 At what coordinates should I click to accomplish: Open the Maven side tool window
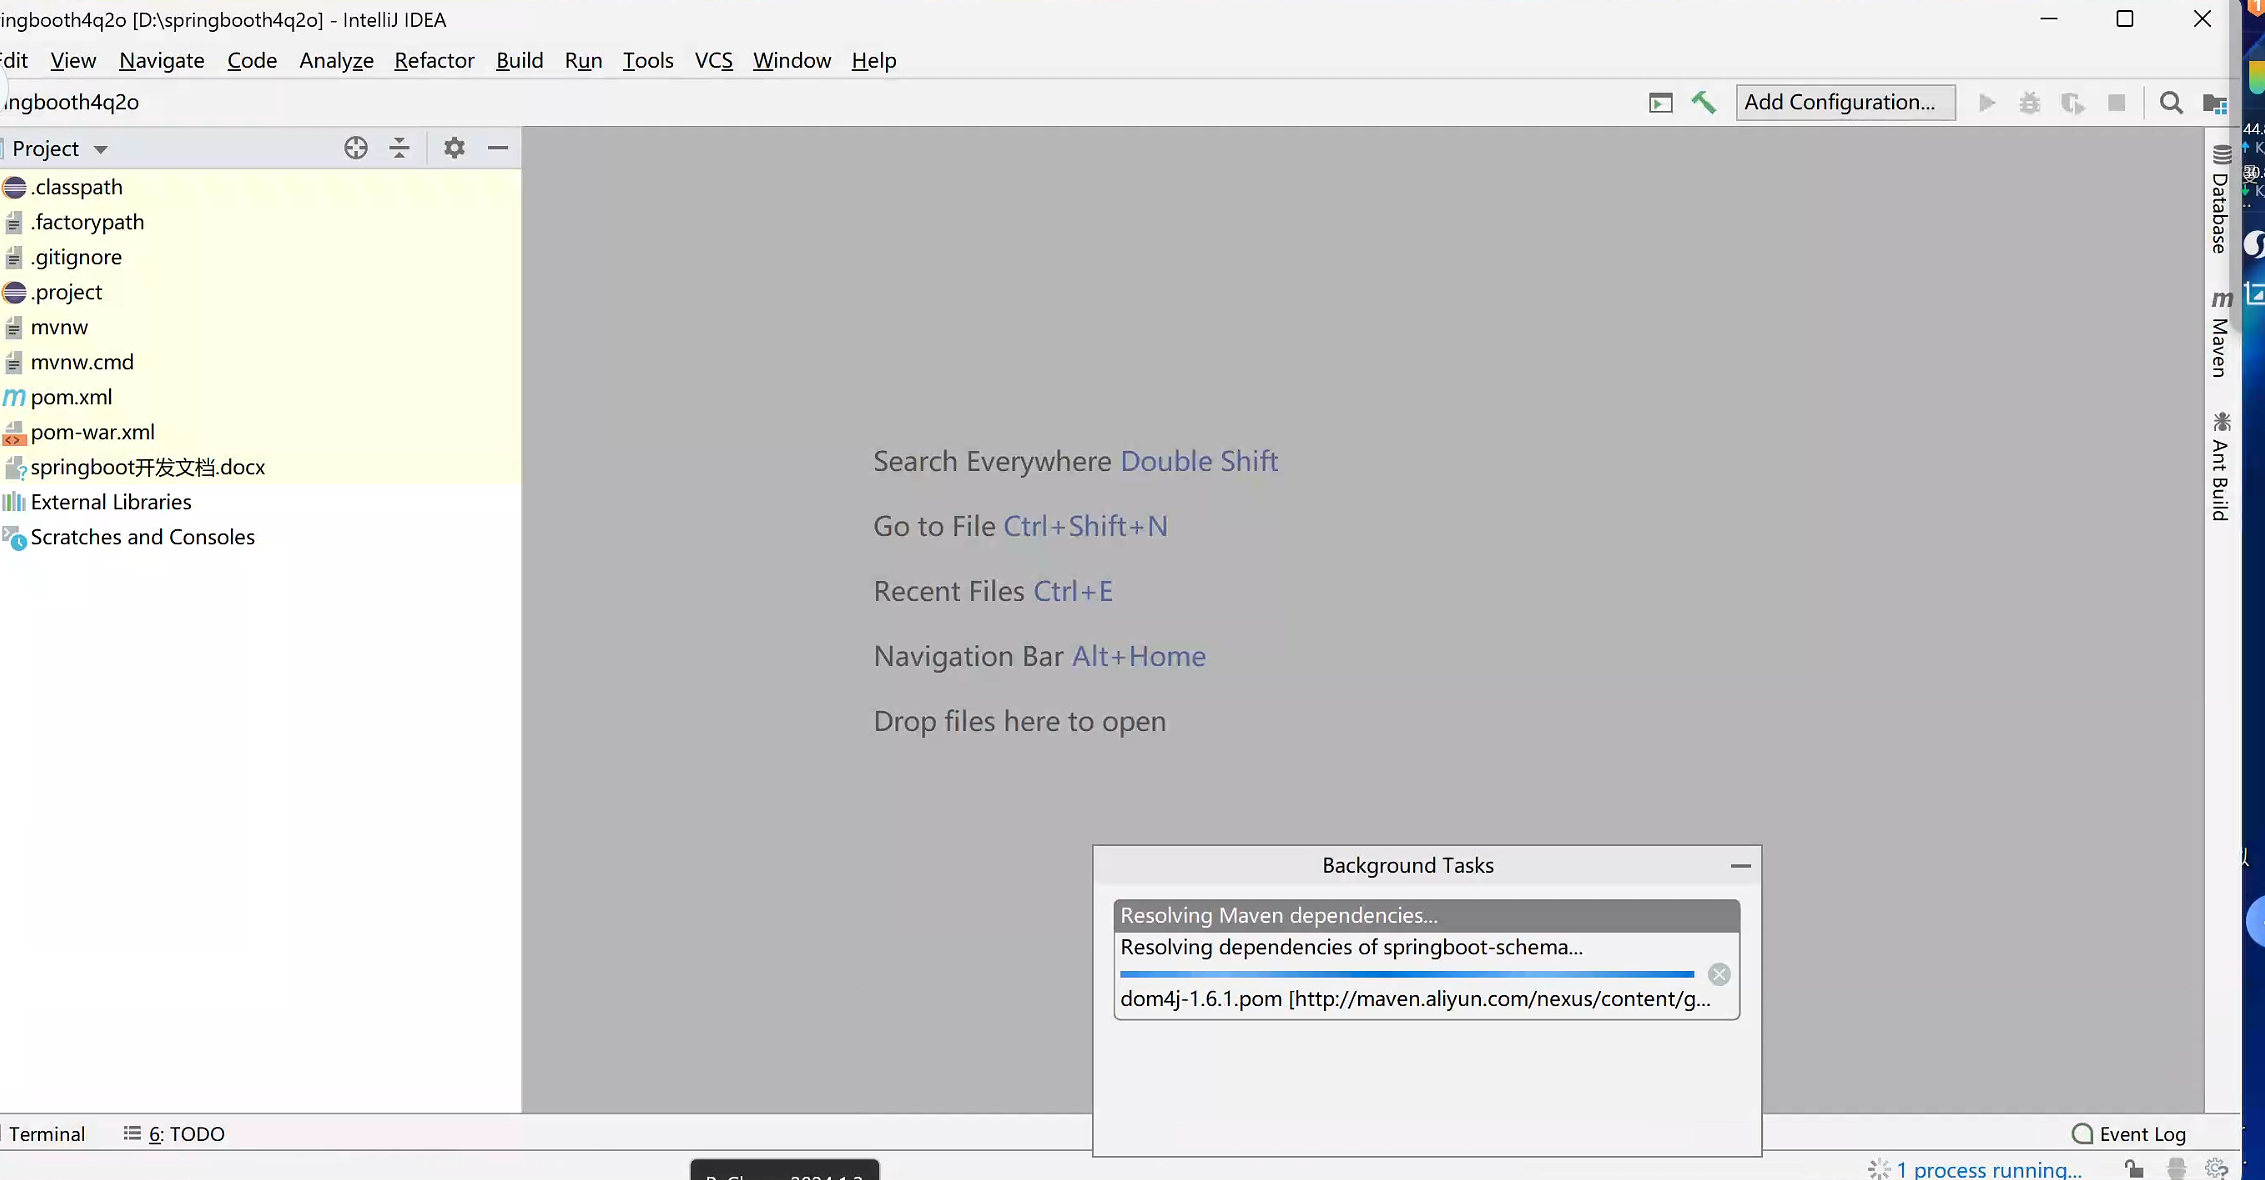click(x=2220, y=333)
